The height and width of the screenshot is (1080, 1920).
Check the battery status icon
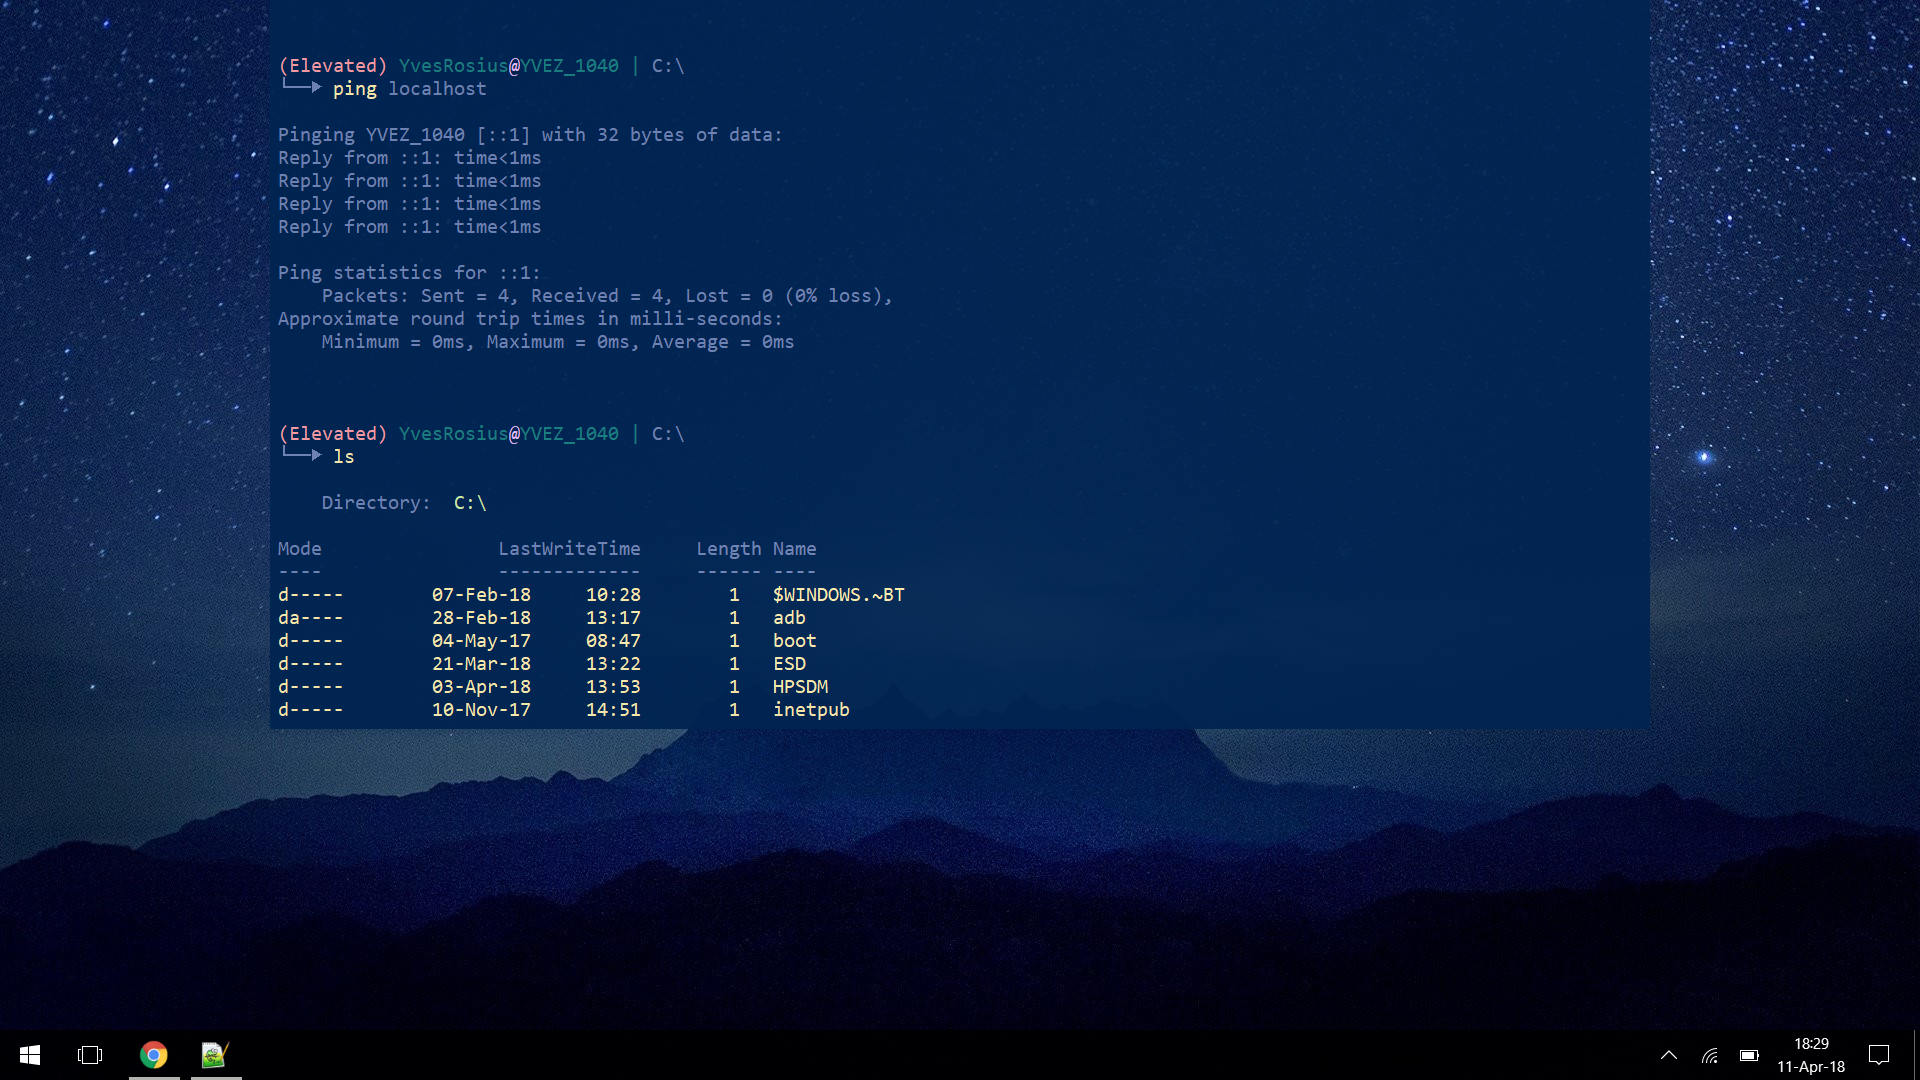click(x=1749, y=1055)
